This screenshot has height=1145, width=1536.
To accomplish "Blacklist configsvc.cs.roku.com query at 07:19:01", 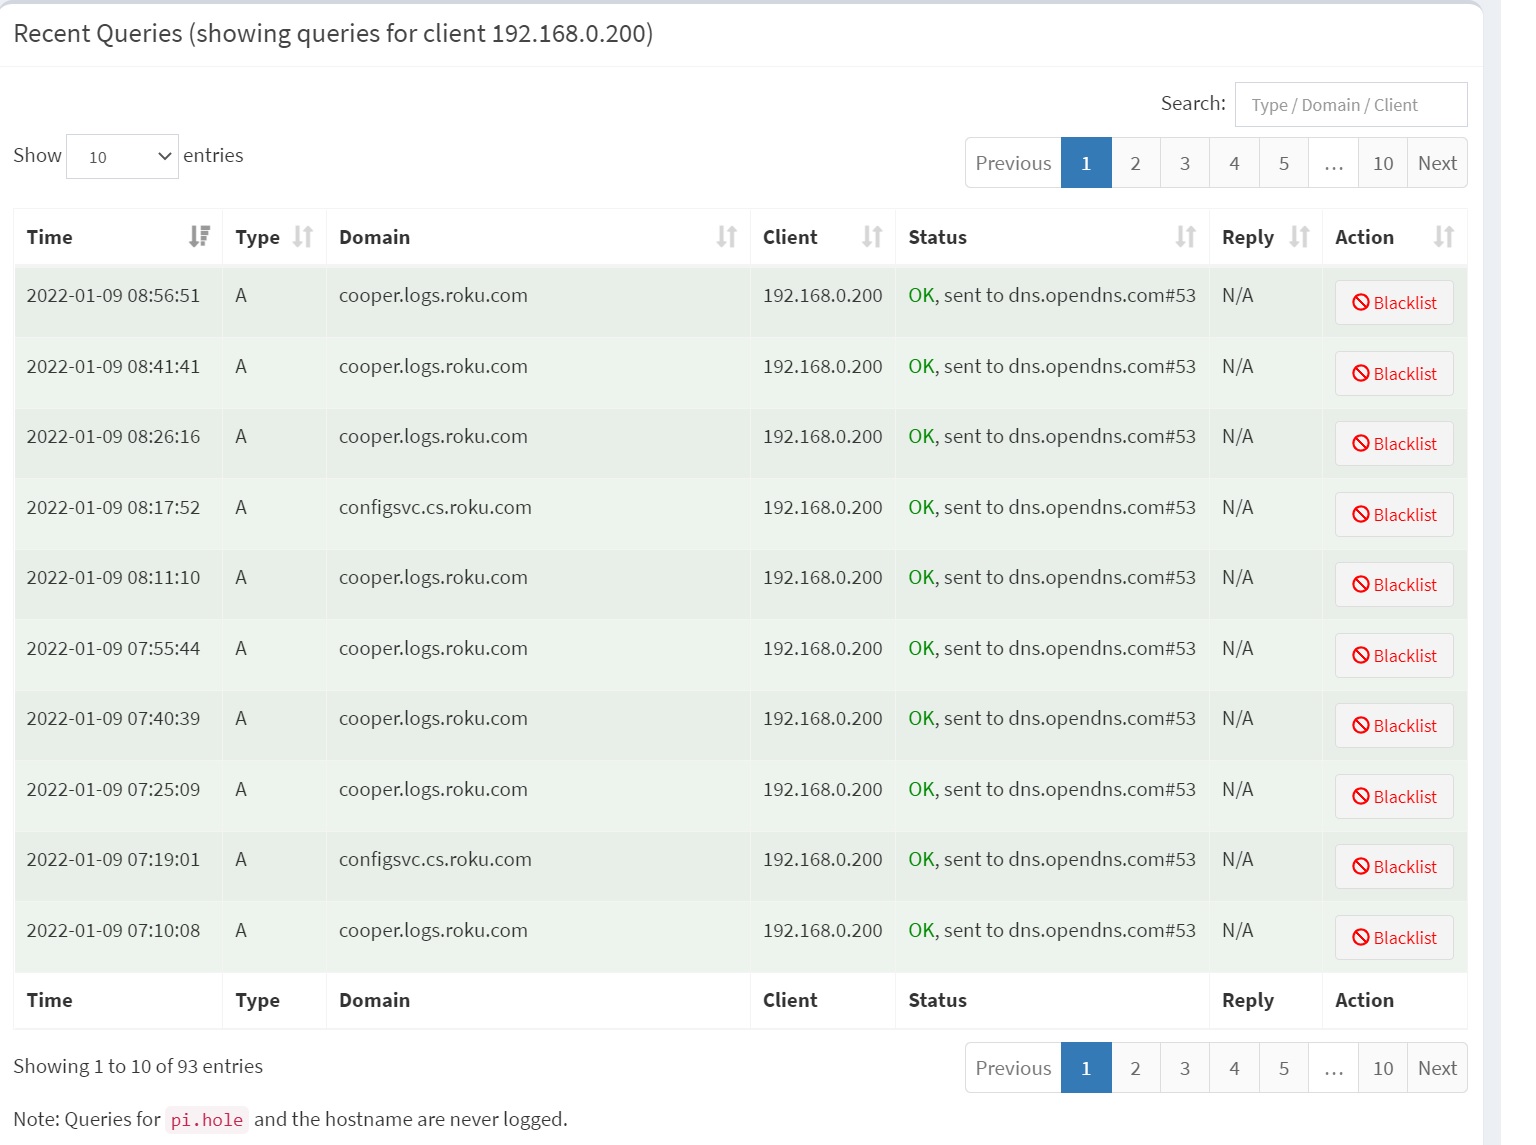I will (1394, 866).
